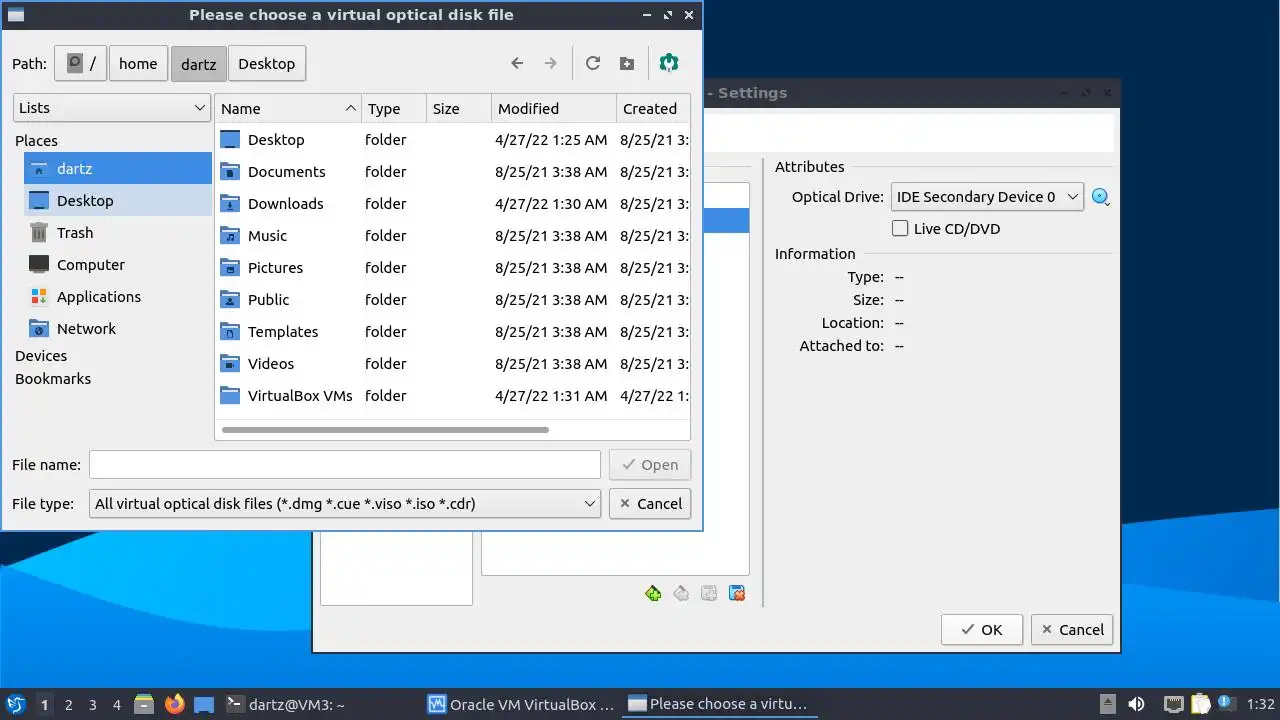
Task: Launch Firefox from the taskbar
Action: point(174,704)
